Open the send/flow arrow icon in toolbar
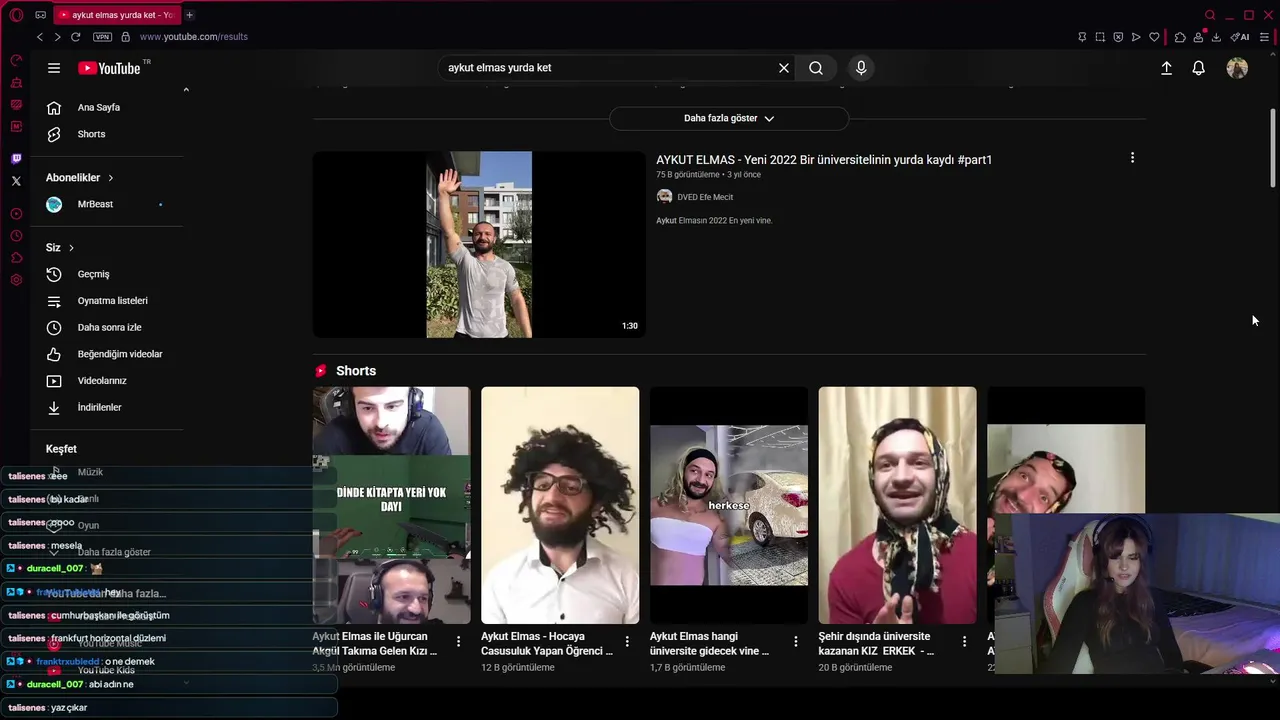The image size is (1280, 720). tap(1136, 37)
